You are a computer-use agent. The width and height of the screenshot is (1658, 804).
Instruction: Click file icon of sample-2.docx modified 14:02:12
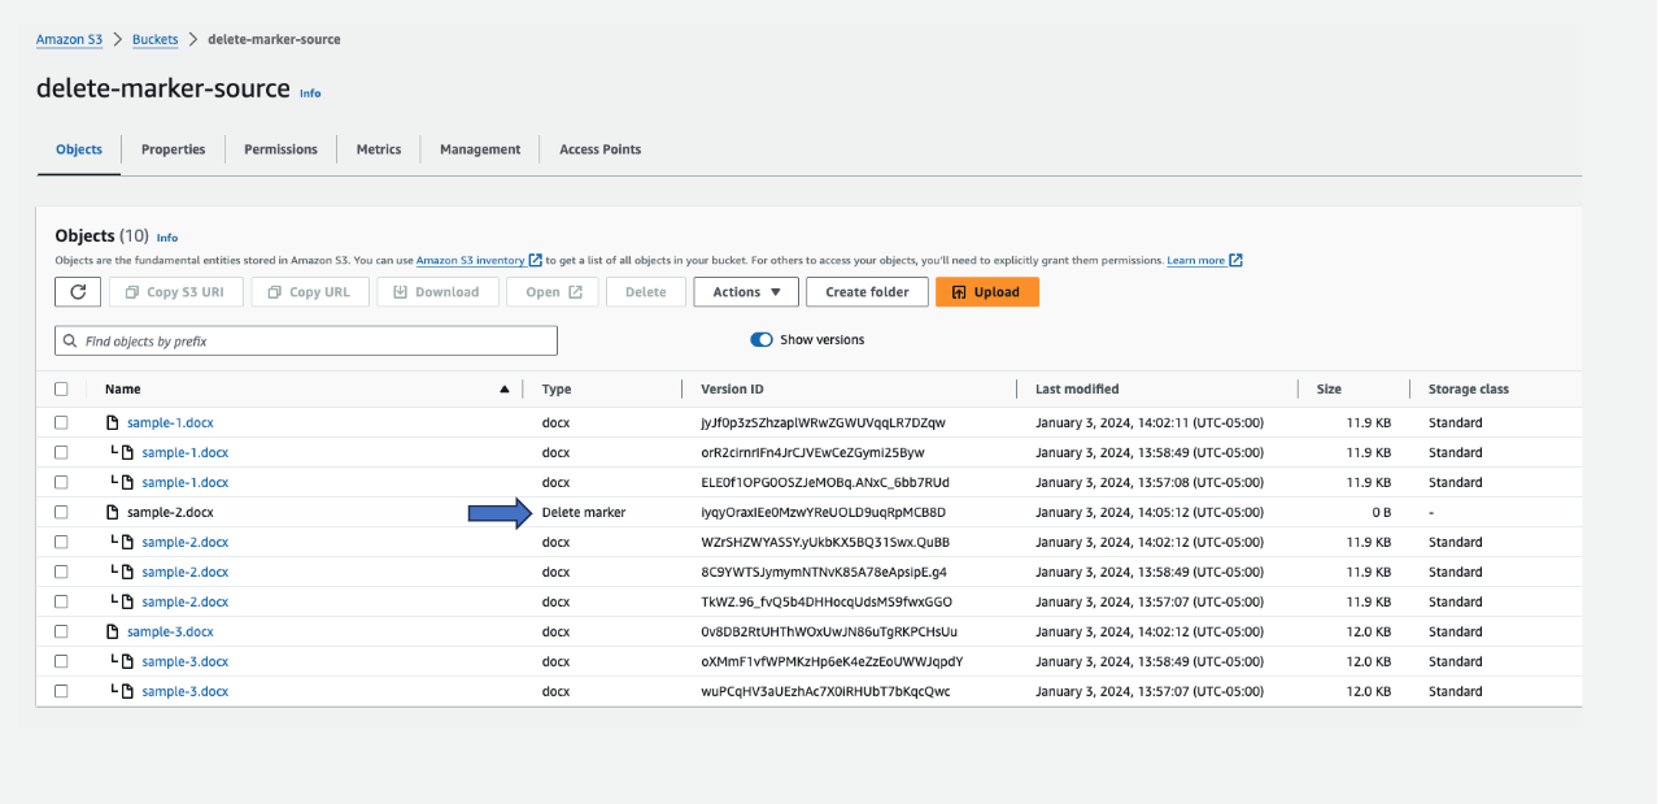tap(127, 543)
